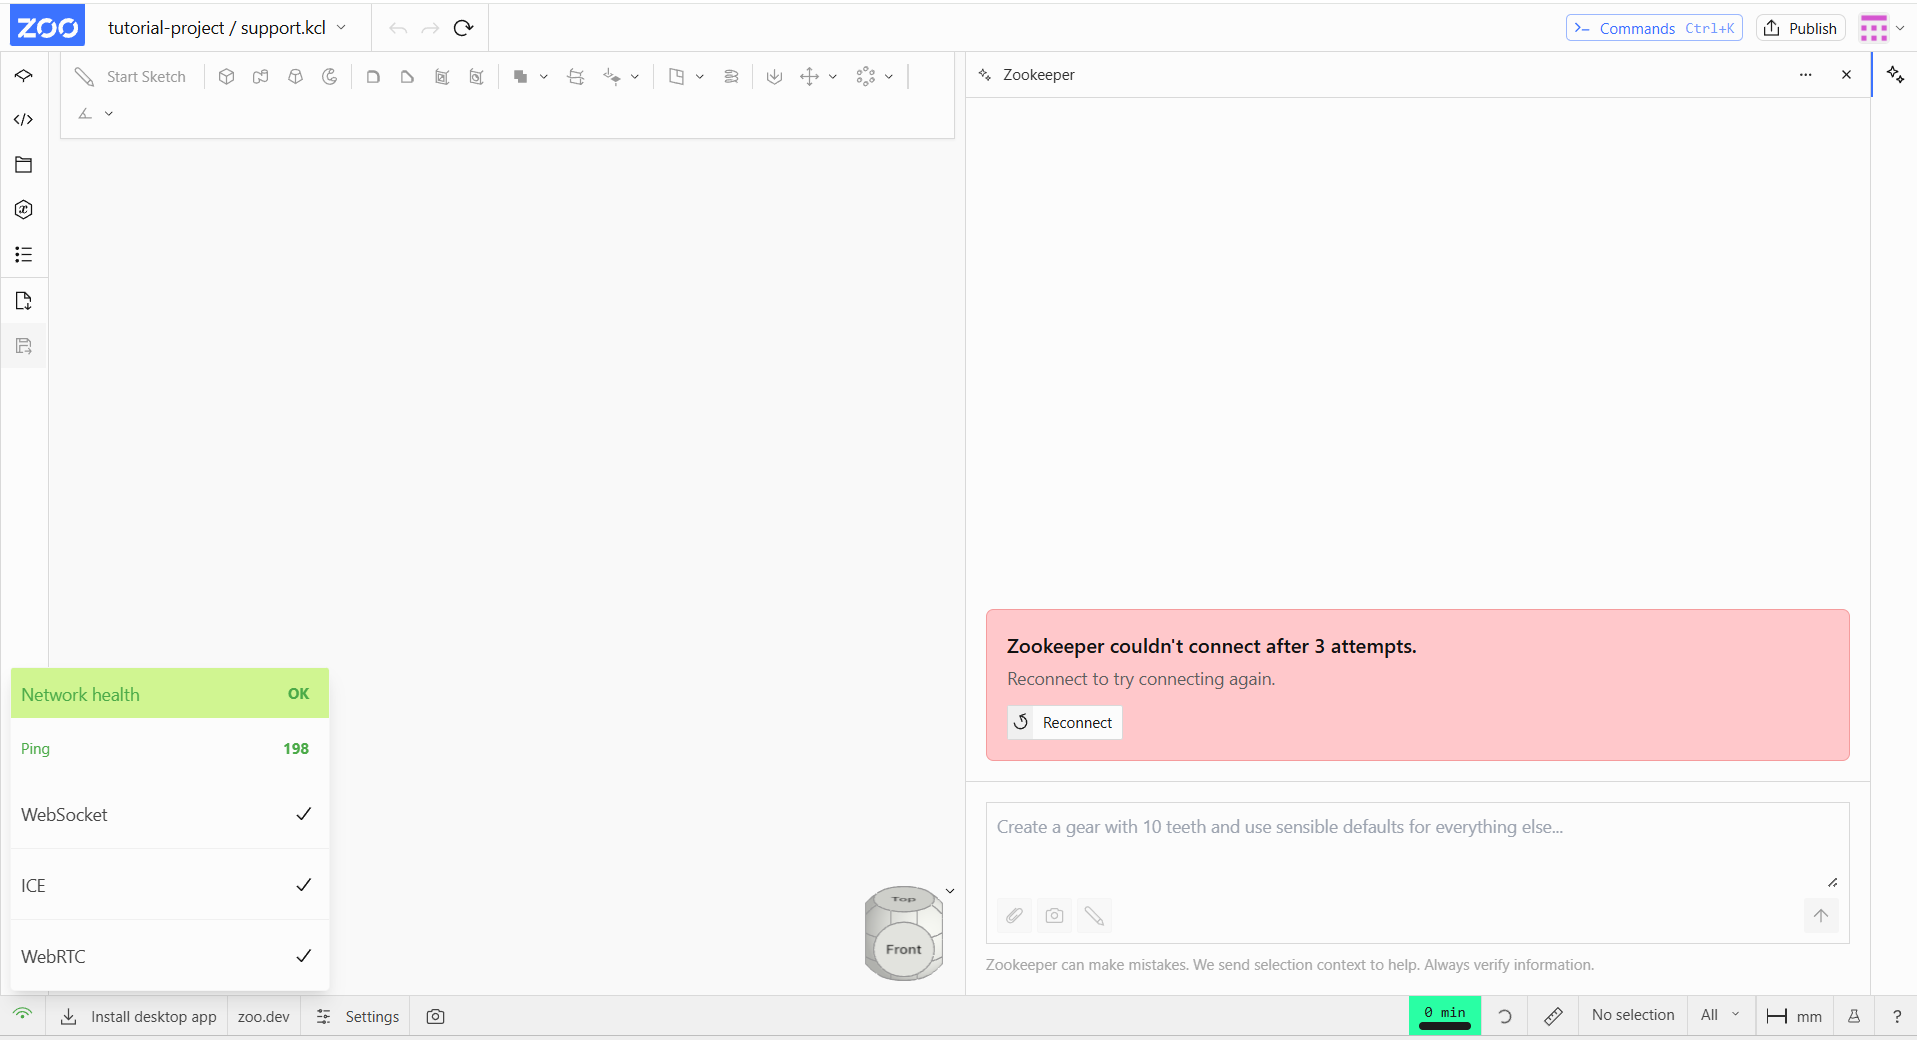The height and width of the screenshot is (1040, 1917).
Task: Open the project files pane
Action: (x=24, y=165)
